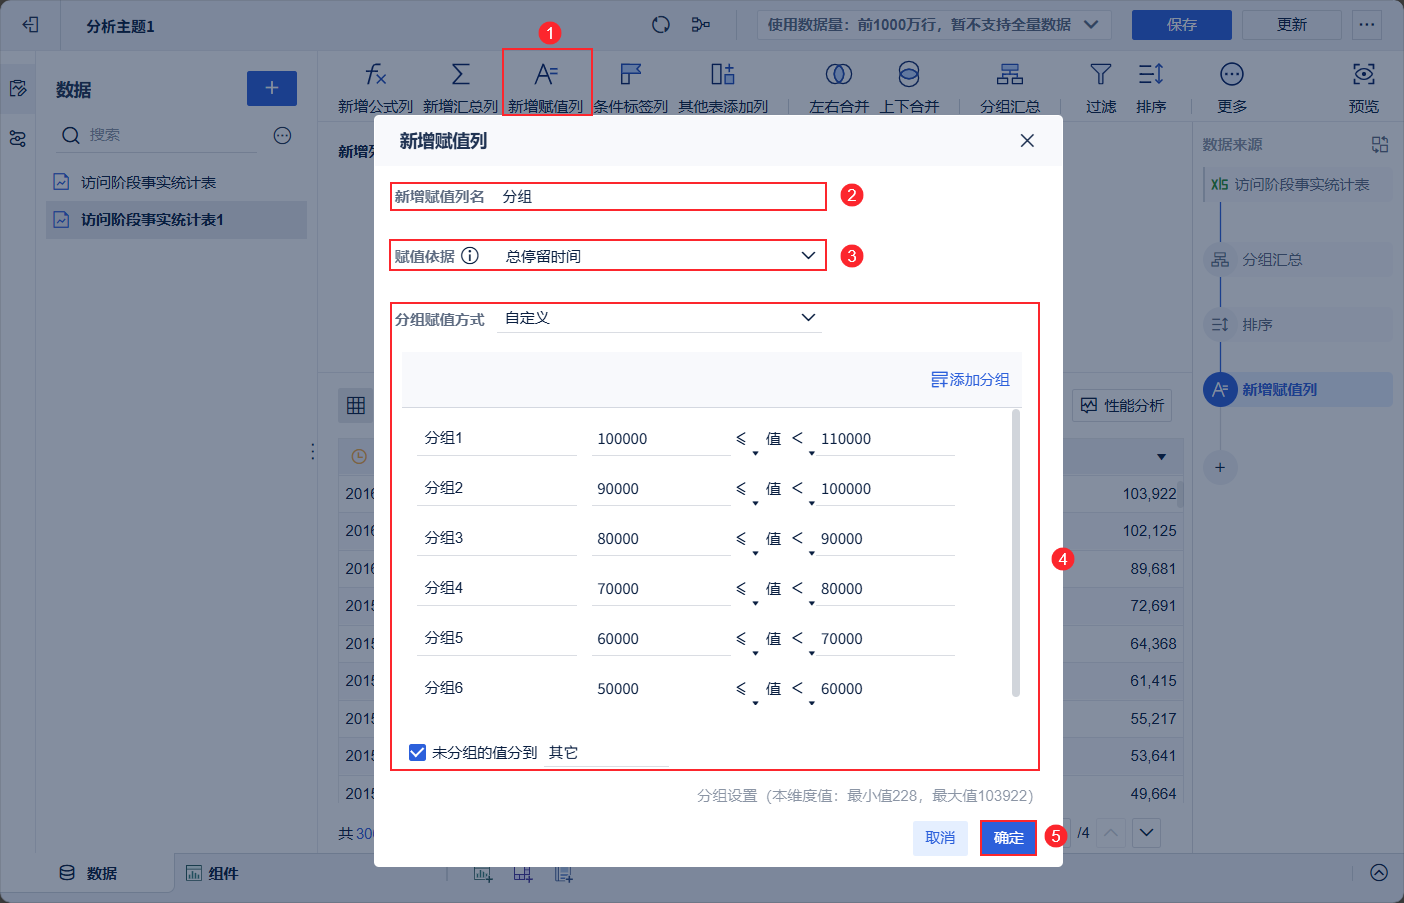
Task: Close the 新增赋值列 dialog
Action: pyautogui.click(x=1027, y=141)
